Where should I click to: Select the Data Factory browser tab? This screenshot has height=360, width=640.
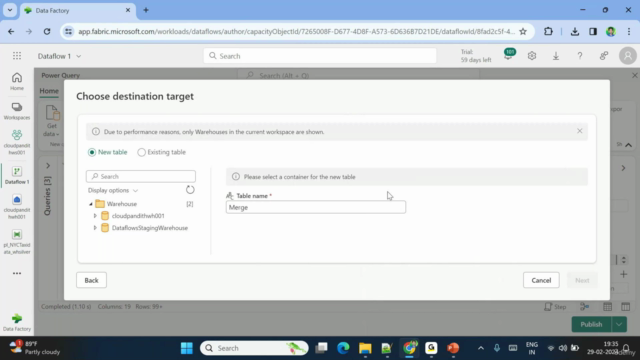click(77, 10)
